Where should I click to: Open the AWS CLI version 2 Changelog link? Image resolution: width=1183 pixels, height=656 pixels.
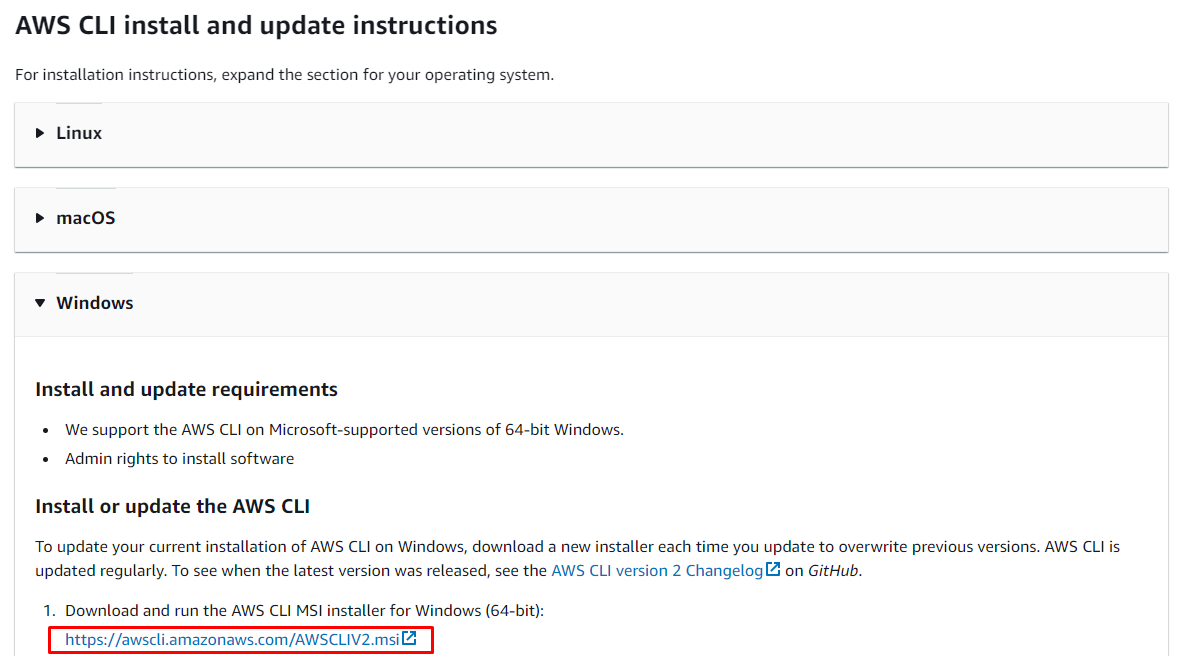(x=657, y=571)
